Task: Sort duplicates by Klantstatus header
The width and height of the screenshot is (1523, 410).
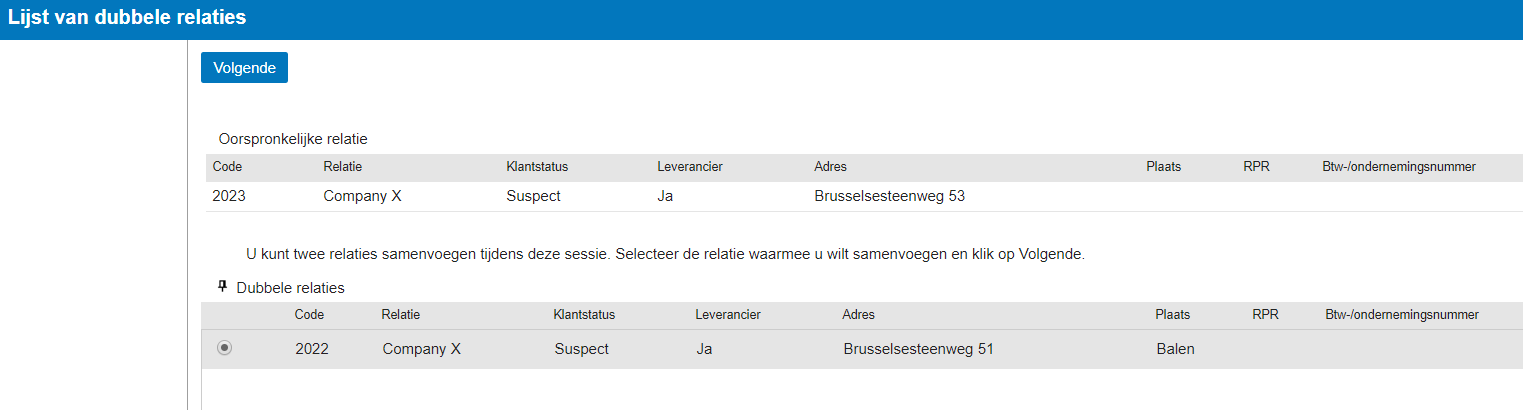Action: click(584, 315)
